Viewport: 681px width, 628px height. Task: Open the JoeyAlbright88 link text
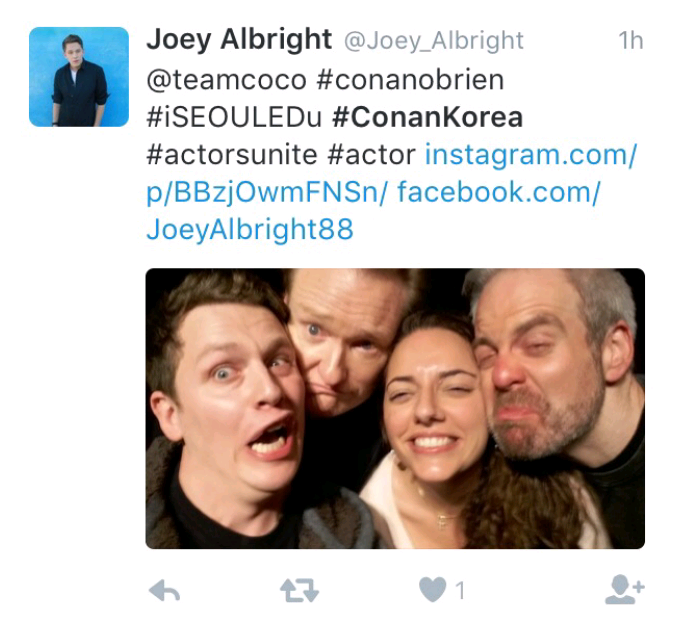250,230
